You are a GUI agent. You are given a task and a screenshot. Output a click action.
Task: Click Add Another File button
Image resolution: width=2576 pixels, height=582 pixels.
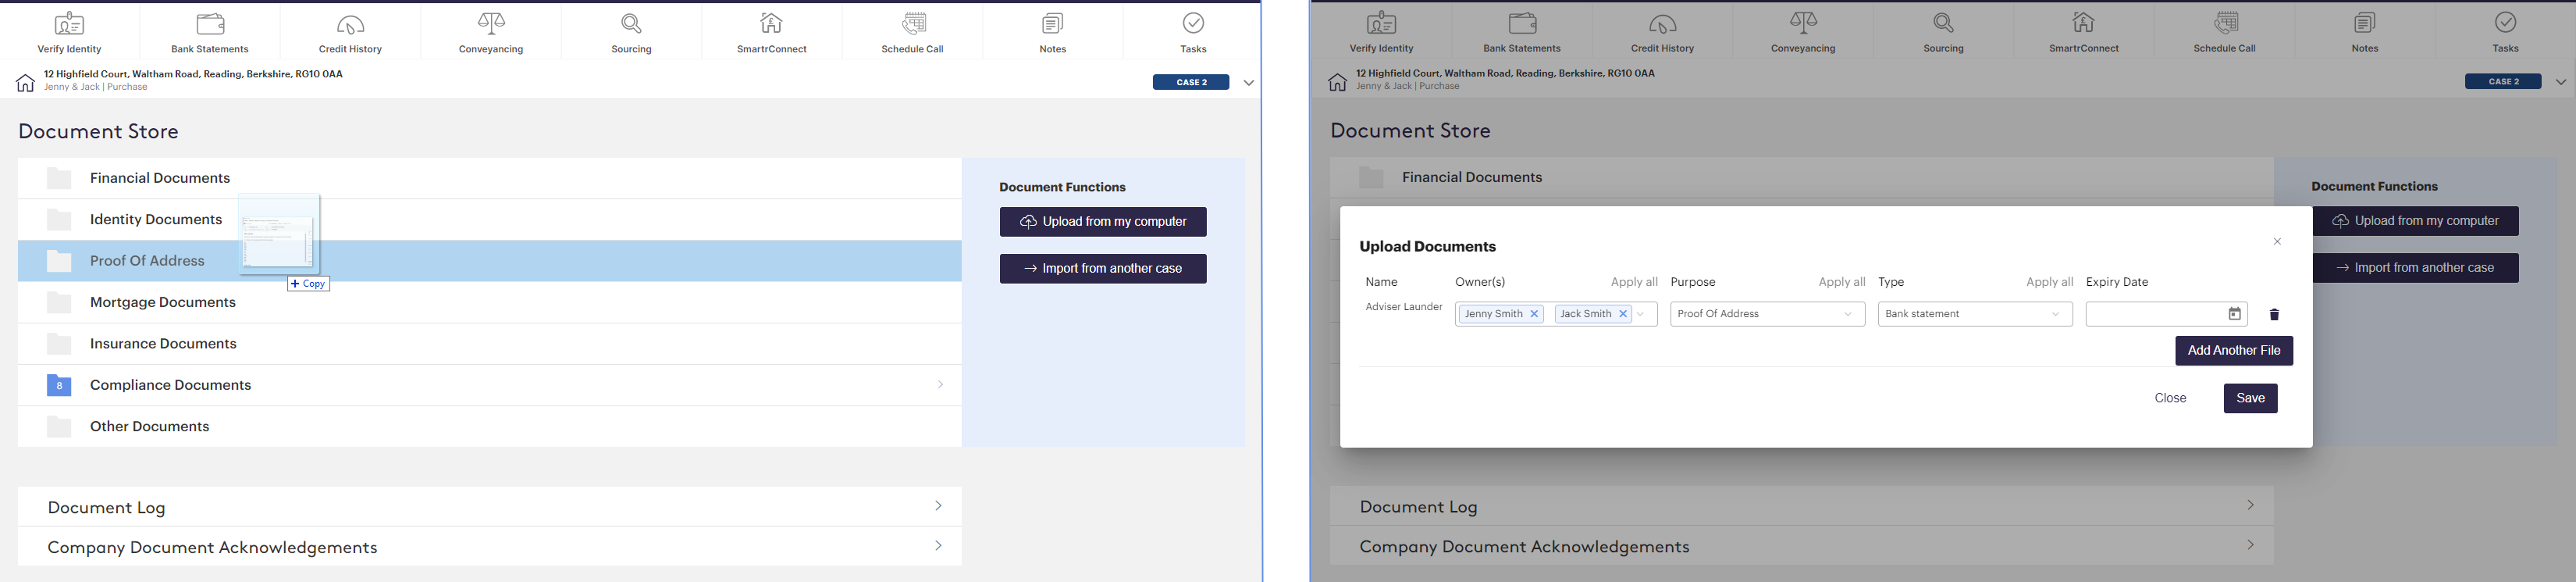coord(2234,351)
